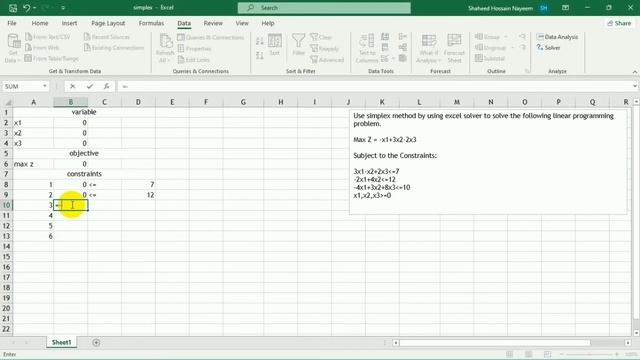Click Edit Links
This screenshot has height=360, width=640.
tap(193, 60)
